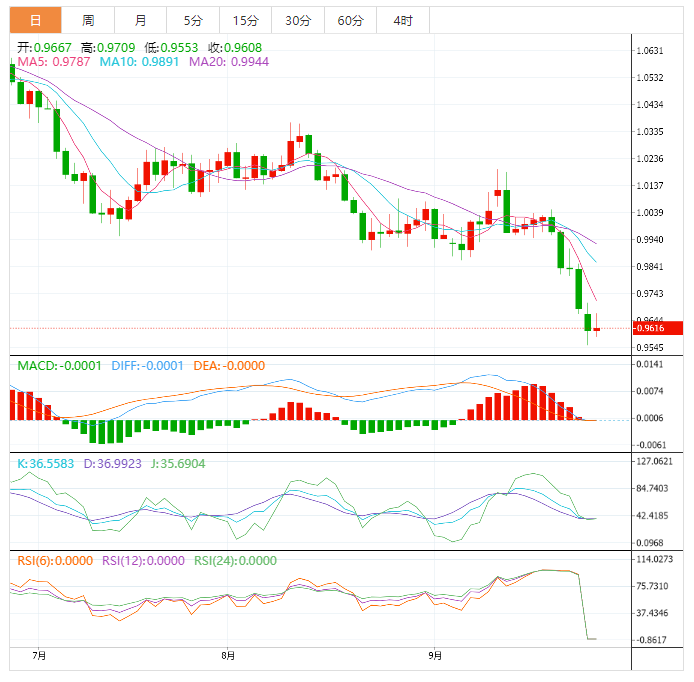Click the red 0.9616 current price label
694x682 pixels.
(x=657, y=328)
